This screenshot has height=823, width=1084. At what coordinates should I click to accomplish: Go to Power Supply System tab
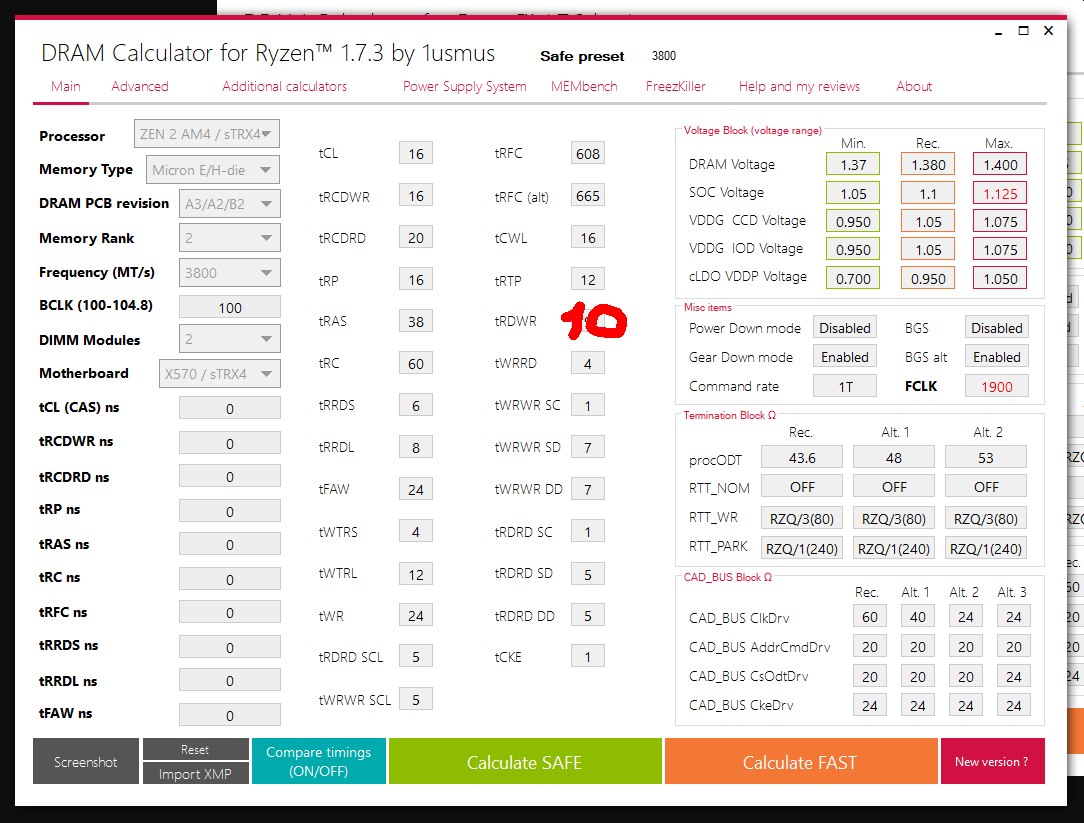[x=465, y=86]
